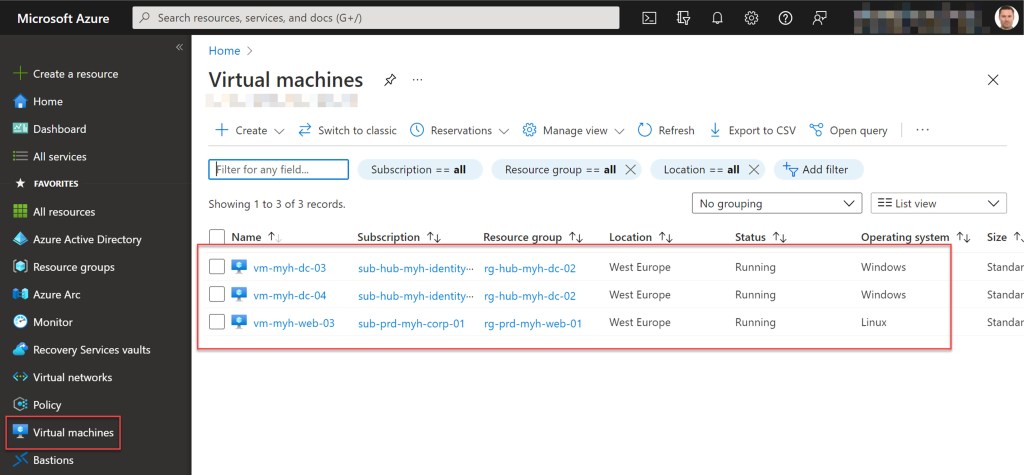Viewport: 1024px width, 475px height.
Task: Check the vm-myh-web-03 checkbox
Action: coord(217,323)
